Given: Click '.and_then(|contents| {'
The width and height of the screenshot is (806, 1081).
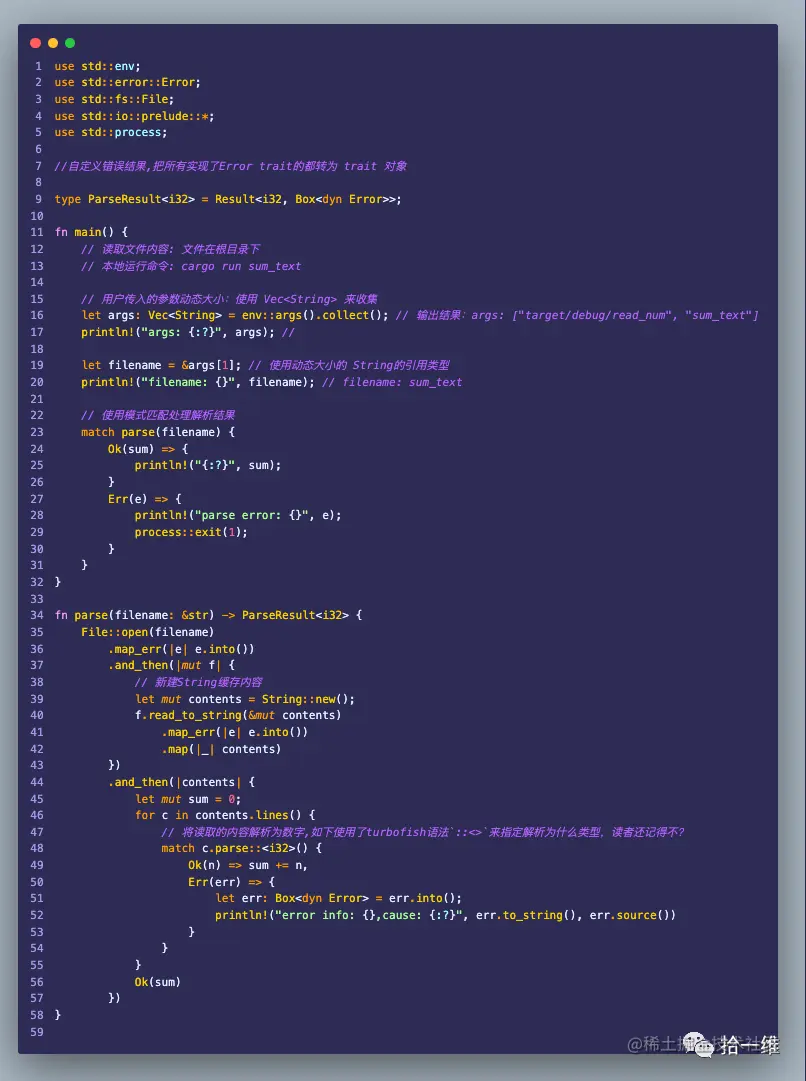Looking at the screenshot, I should tap(181, 782).
